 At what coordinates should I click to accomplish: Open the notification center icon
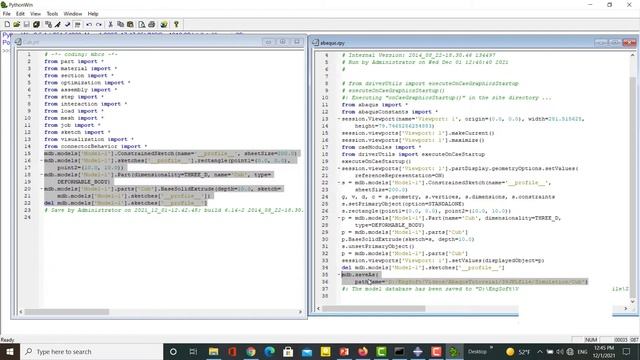(627, 351)
